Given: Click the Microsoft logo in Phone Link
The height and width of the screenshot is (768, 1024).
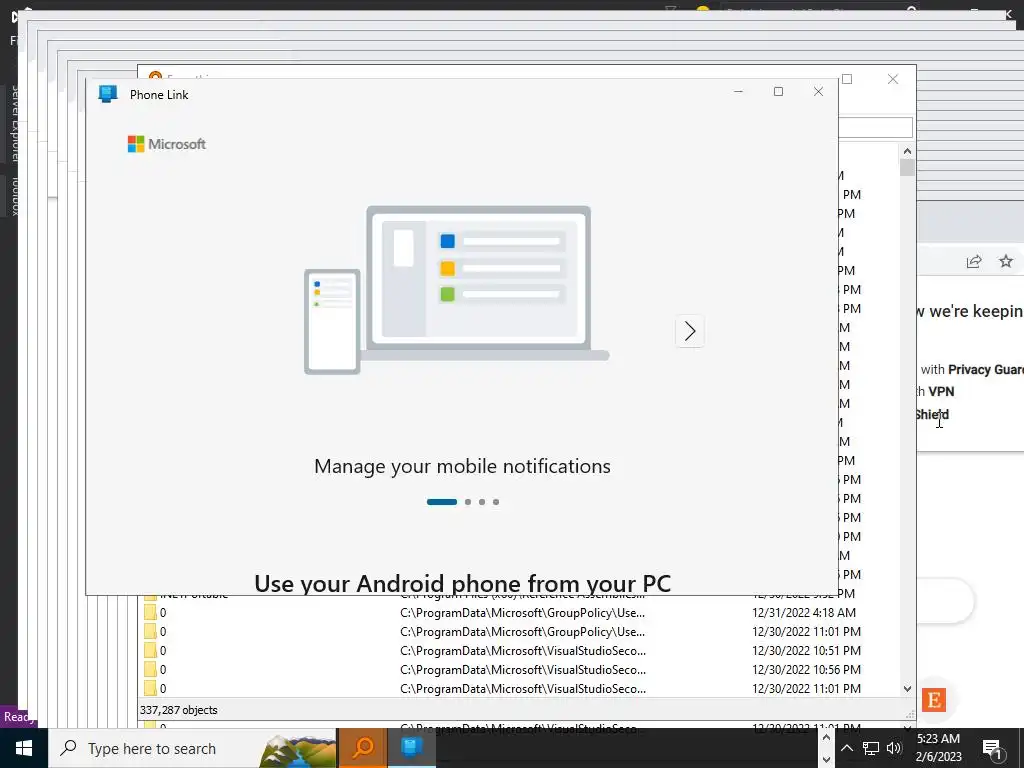Looking at the screenshot, I should pyautogui.click(x=167, y=144).
